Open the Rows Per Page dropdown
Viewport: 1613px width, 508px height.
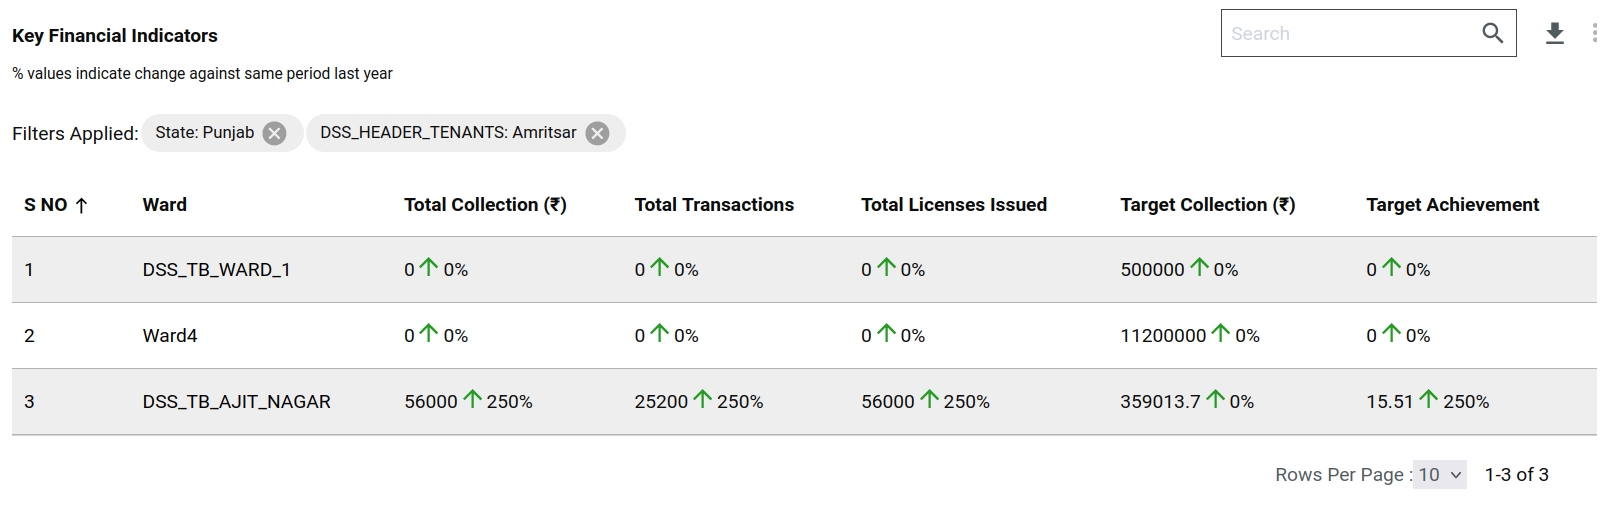click(1439, 475)
